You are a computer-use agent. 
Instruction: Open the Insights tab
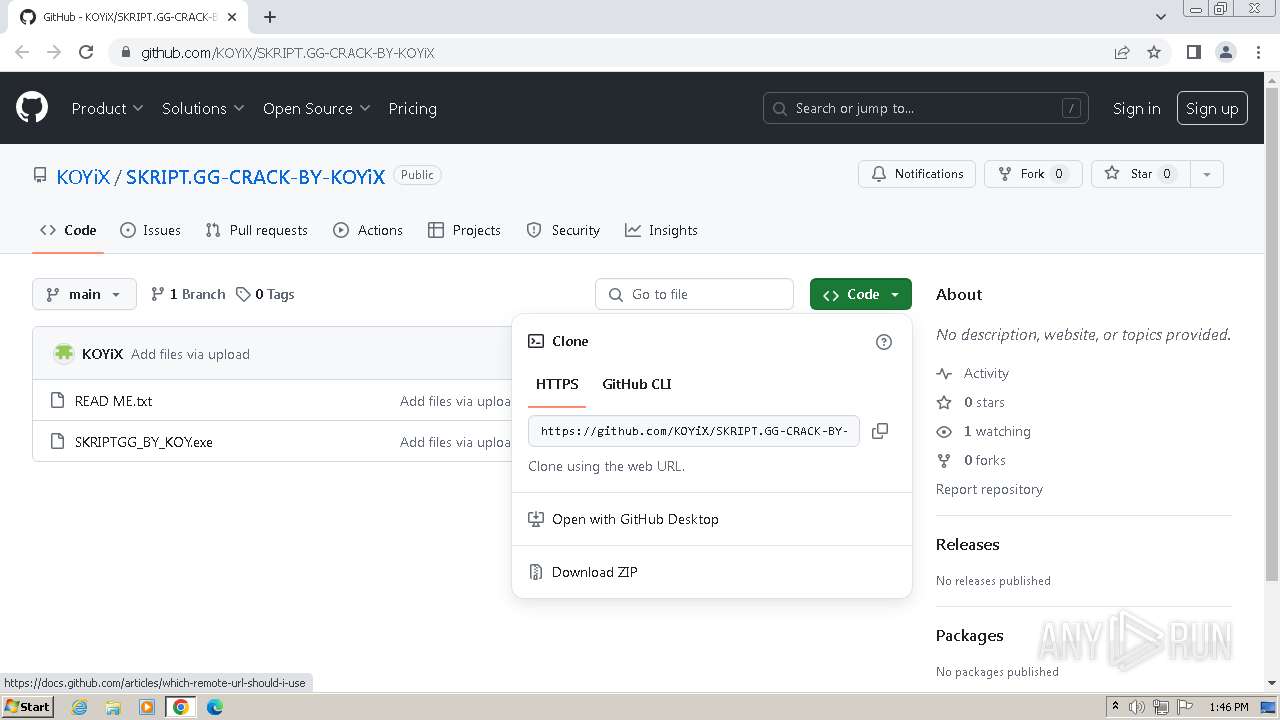click(x=661, y=230)
